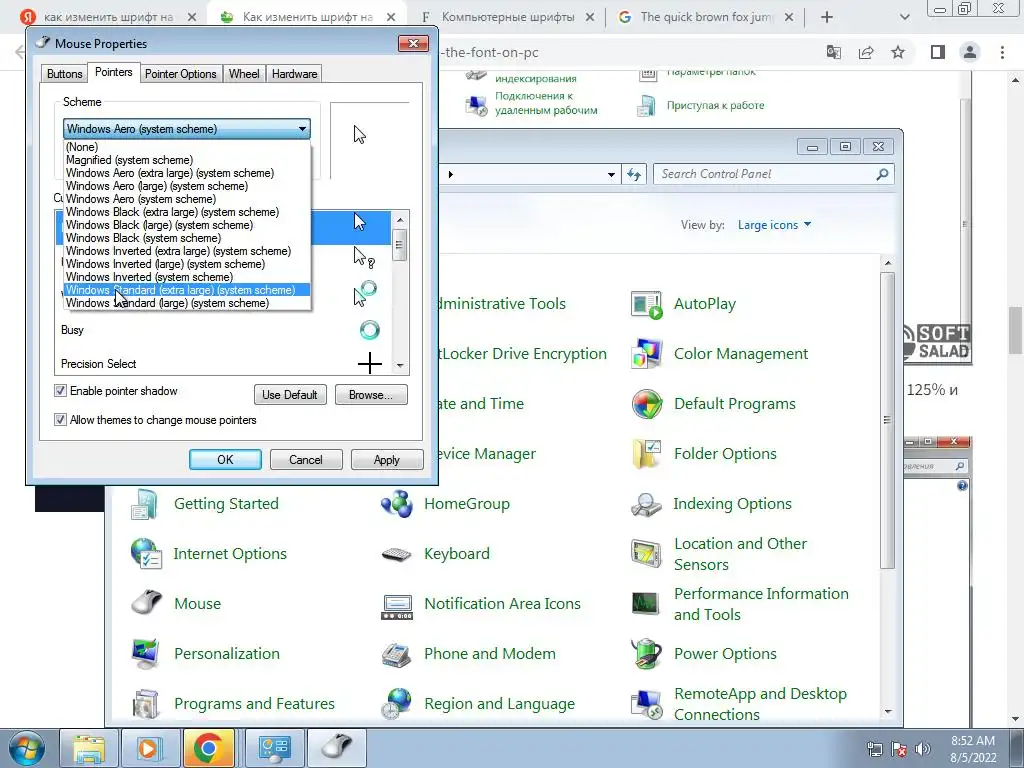This screenshot has height=768, width=1024.
Task: Open Performance Information and Tools icon
Action: tap(647, 604)
